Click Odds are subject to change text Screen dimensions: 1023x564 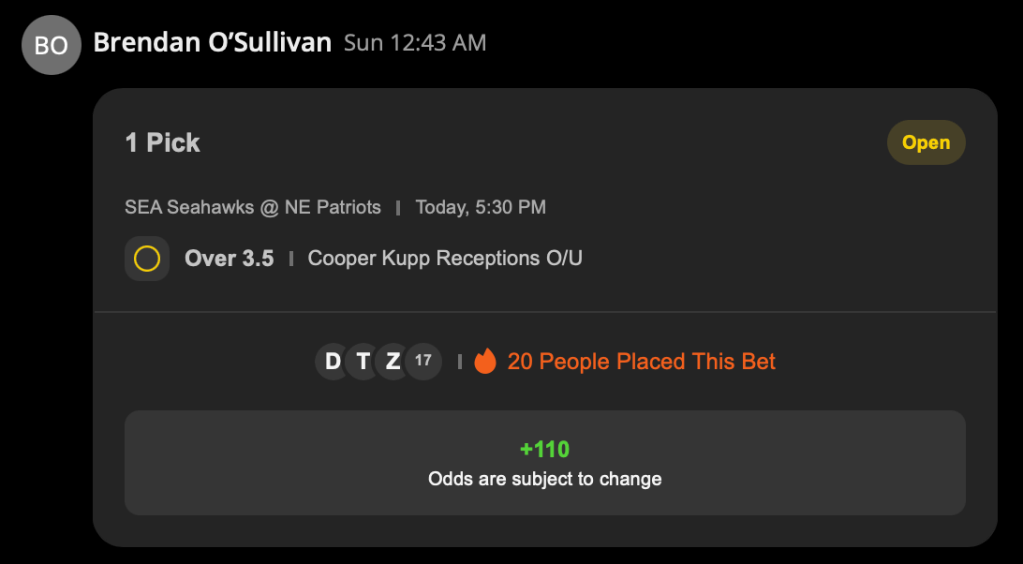(x=545, y=479)
